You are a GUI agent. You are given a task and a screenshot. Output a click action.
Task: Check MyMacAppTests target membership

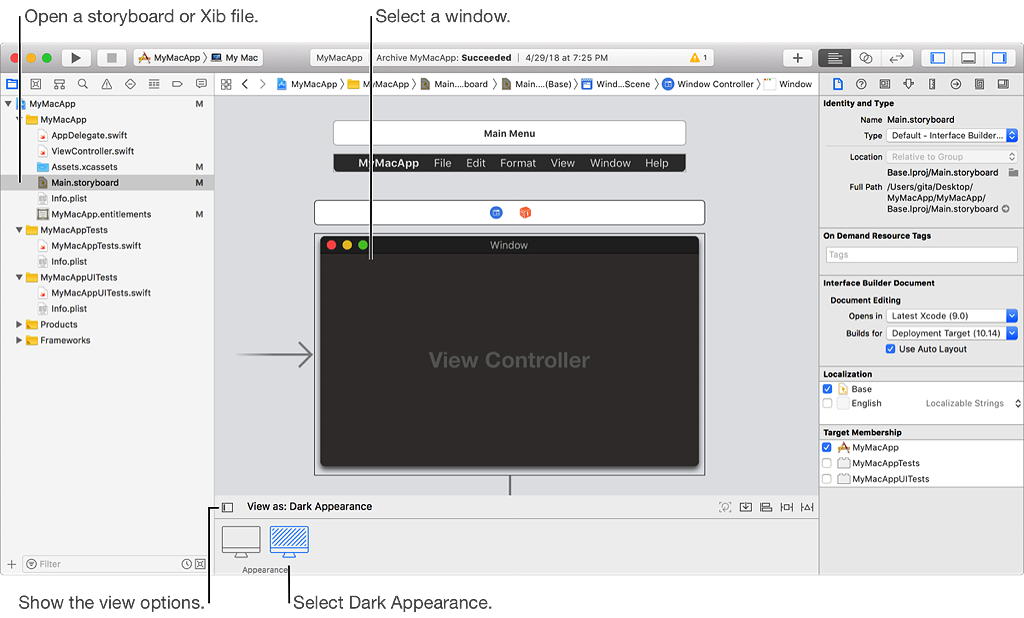(x=827, y=463)
